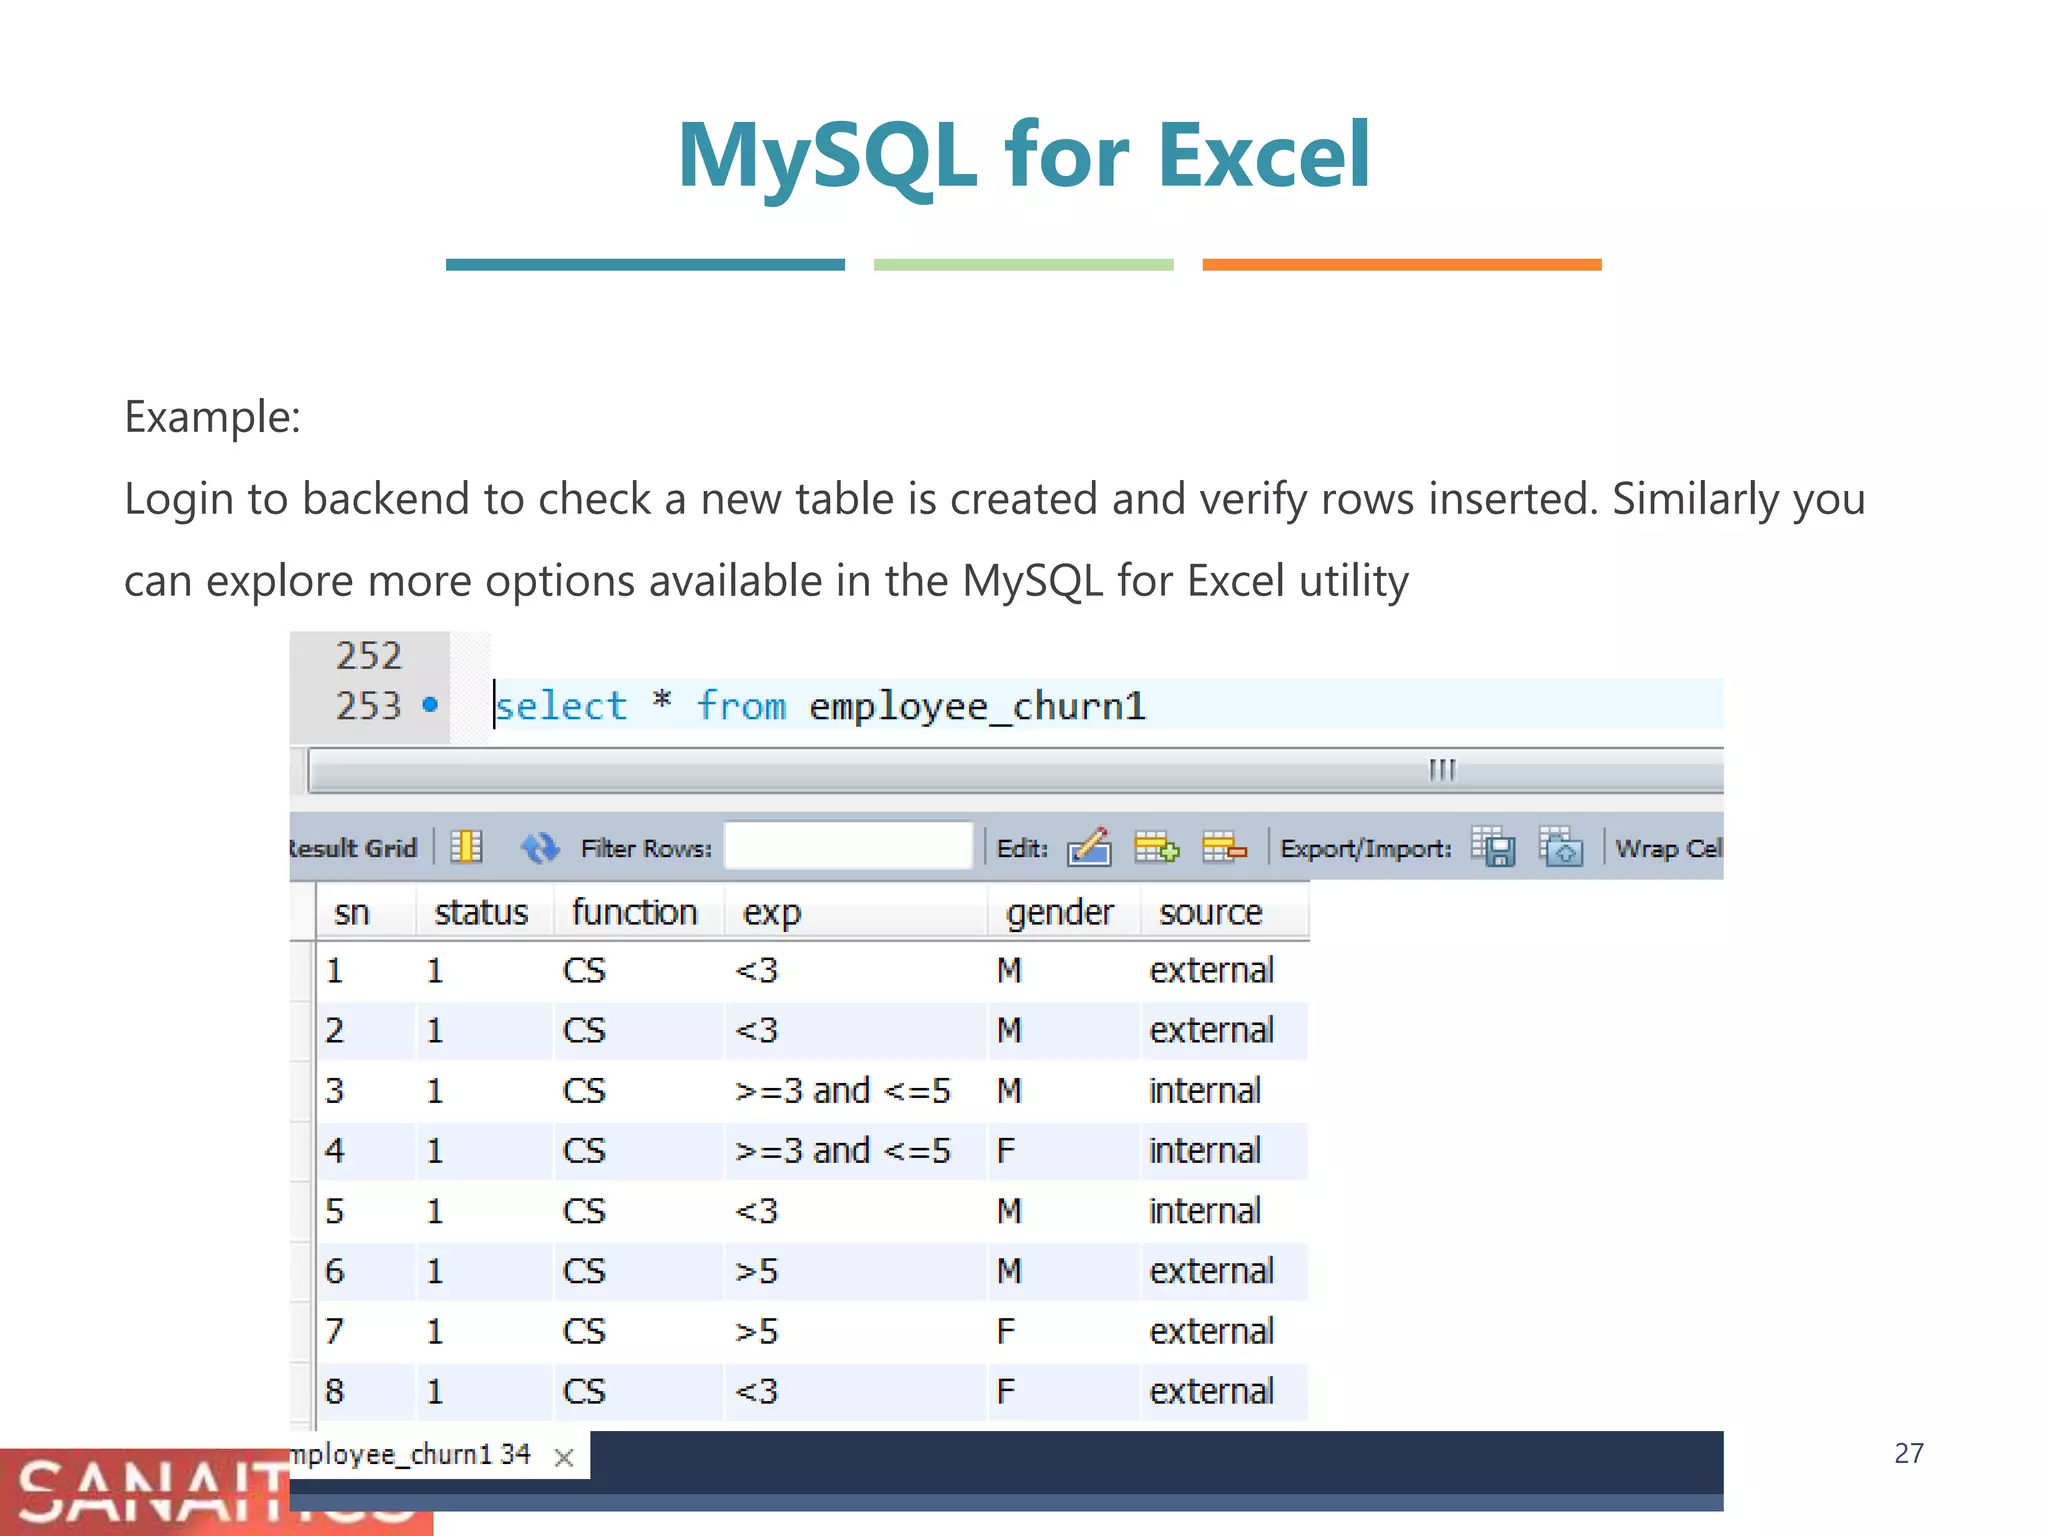Viewport: 2048px width, 1536px height.
Task: Click 'employee_churn1' in the SQL query
Action: pyautogui.click(x=977, y=707)
